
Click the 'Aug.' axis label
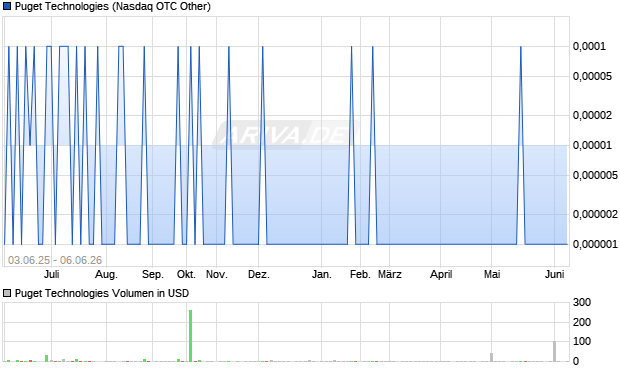[106, 274]
